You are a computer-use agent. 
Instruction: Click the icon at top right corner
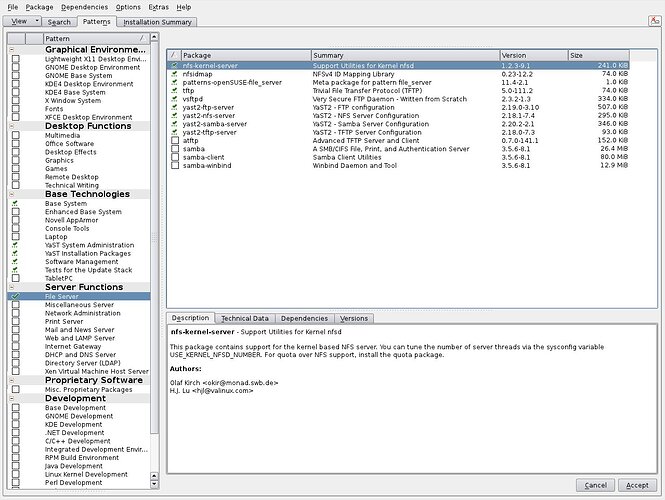[x=655, y=20]
